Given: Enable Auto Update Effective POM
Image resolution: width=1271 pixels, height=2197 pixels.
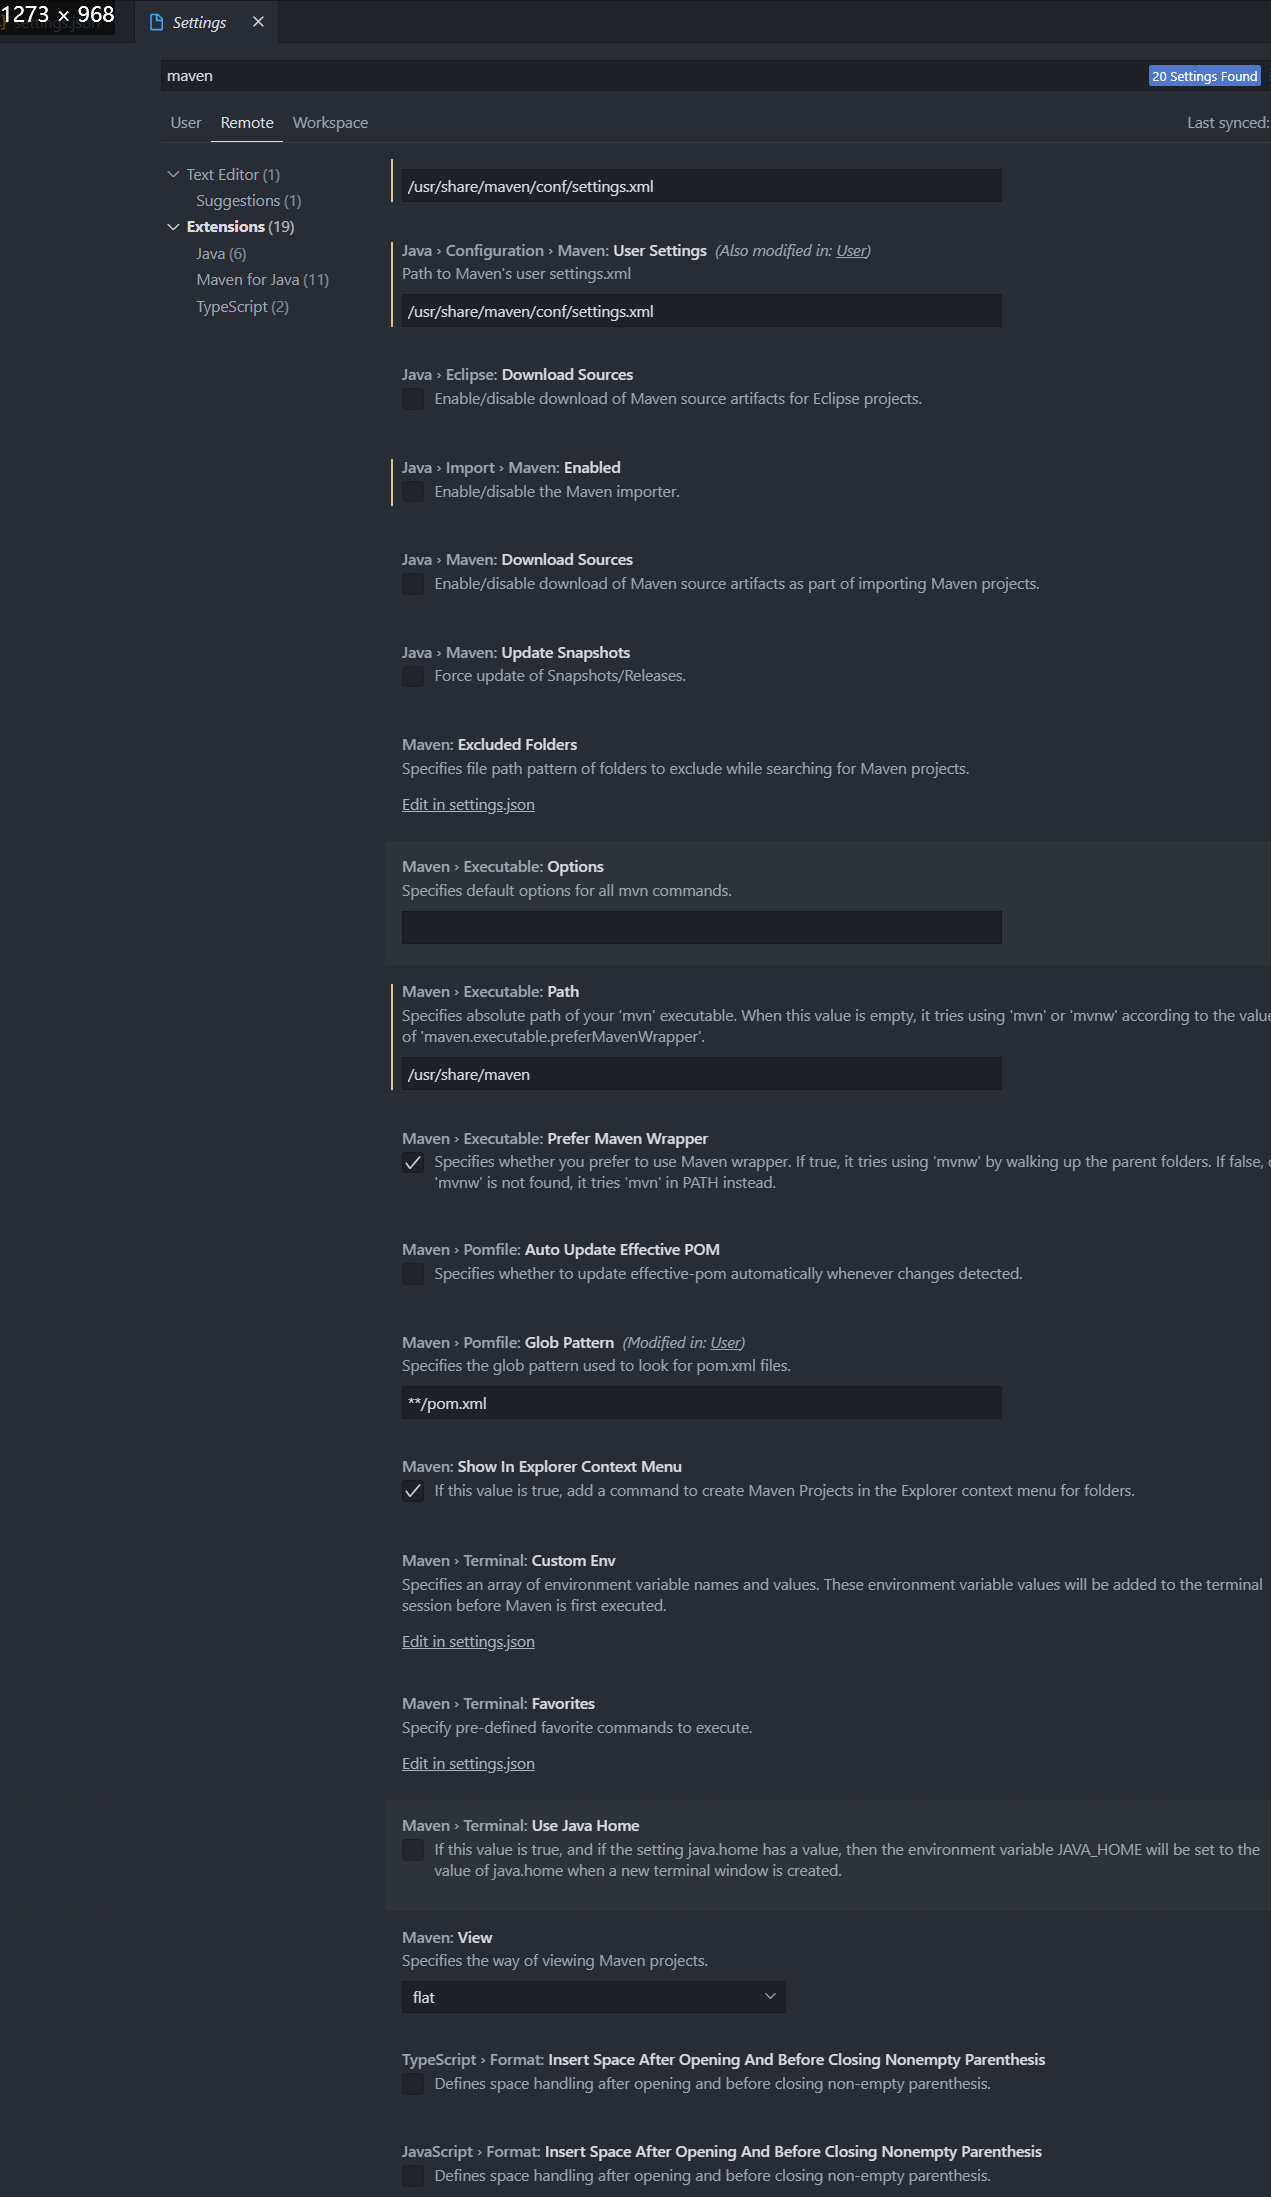Looking at the screenshot, I should 413,1274.
